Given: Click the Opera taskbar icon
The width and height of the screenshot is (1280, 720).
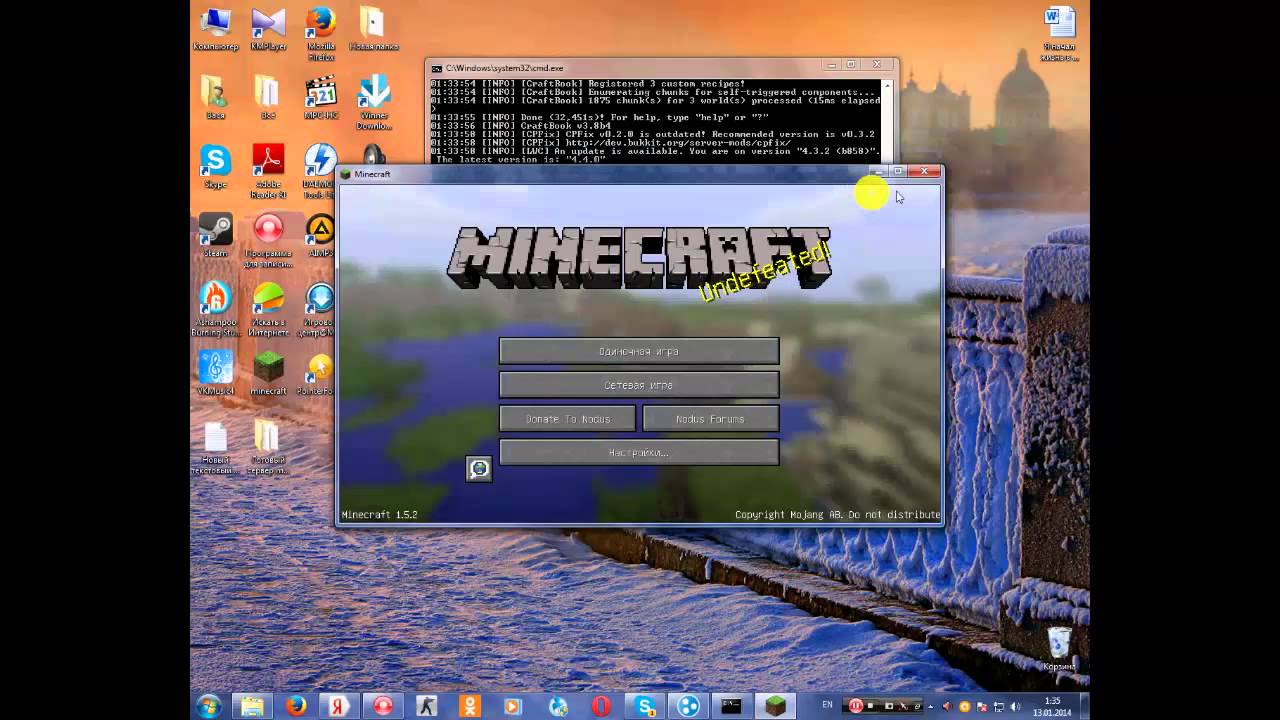Looking at the screenshot, I should click(601, 706).
